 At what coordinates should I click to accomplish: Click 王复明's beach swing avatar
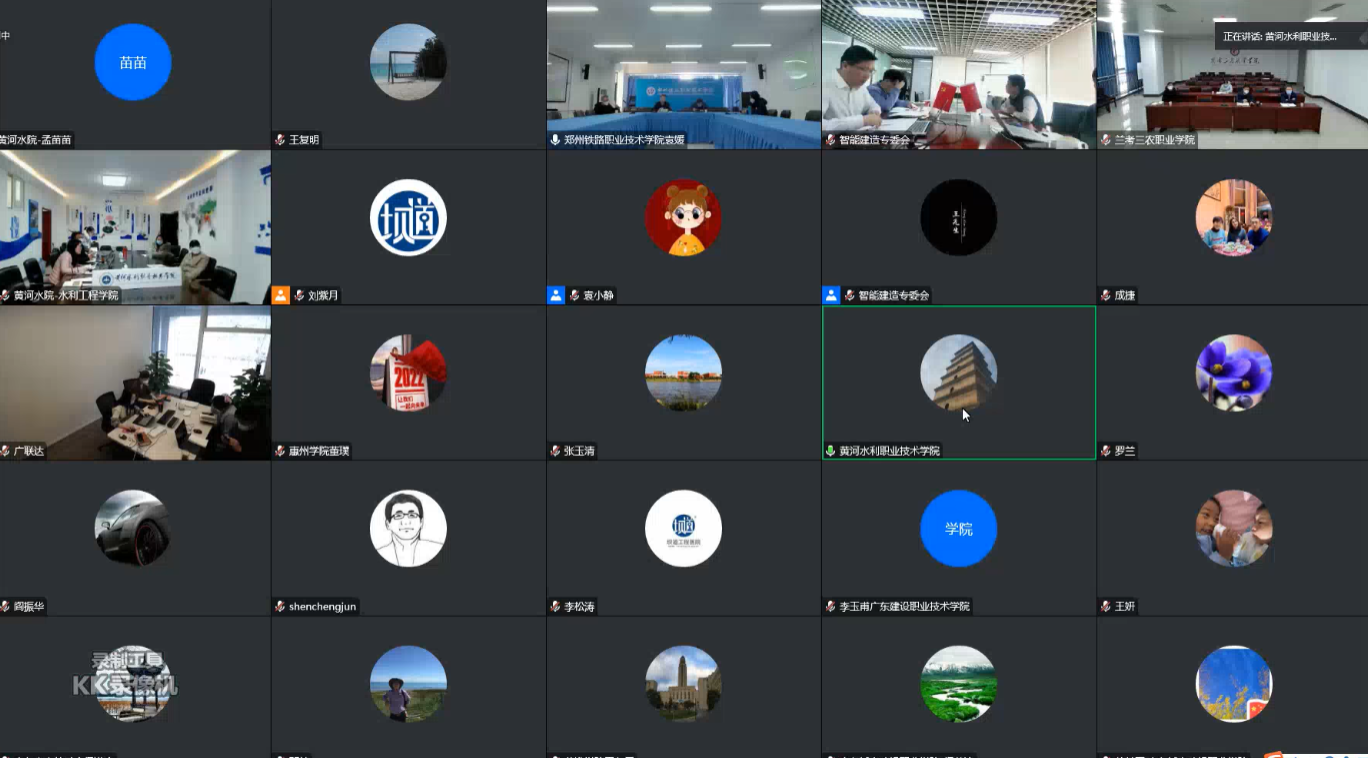coord(408,62)
